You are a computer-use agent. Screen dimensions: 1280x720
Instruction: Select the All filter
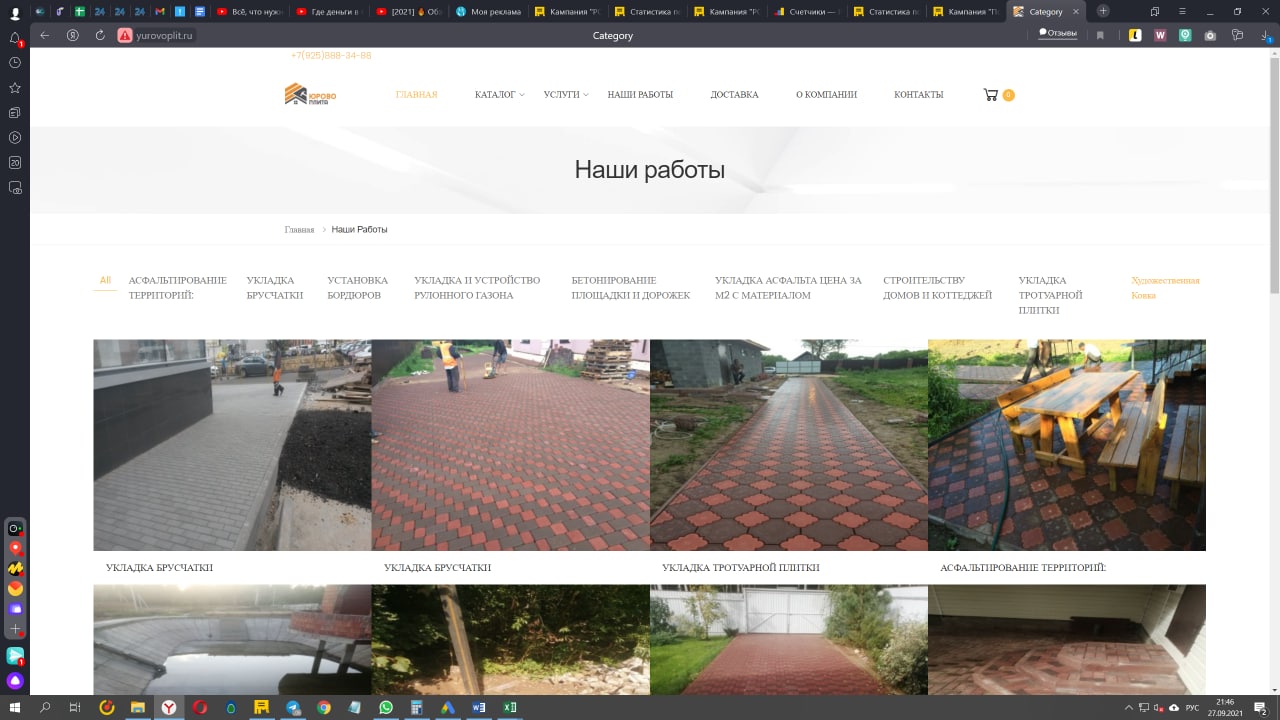click(x=105, y=281)
